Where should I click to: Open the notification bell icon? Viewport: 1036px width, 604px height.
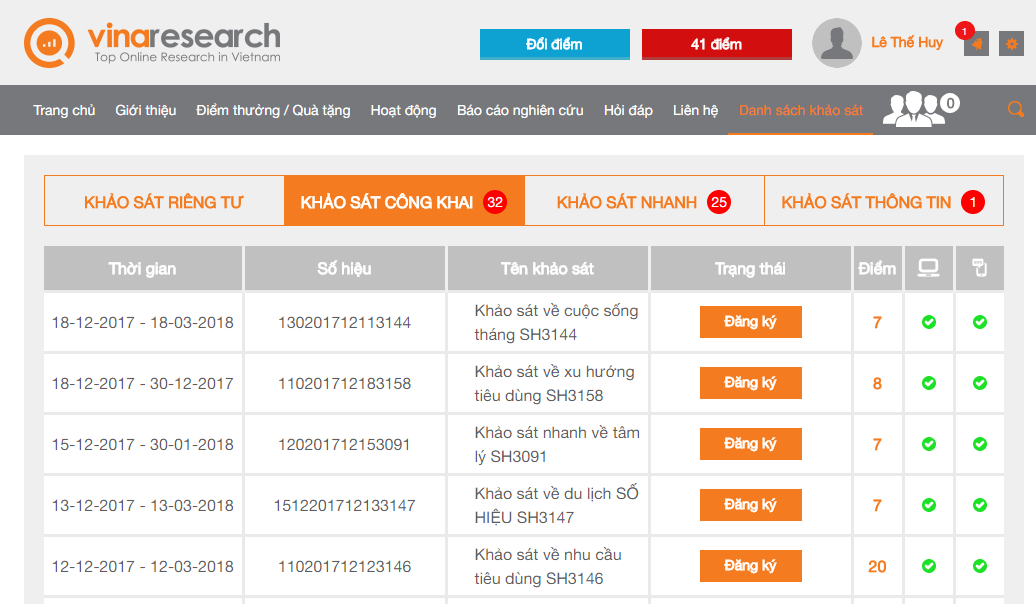976,43
